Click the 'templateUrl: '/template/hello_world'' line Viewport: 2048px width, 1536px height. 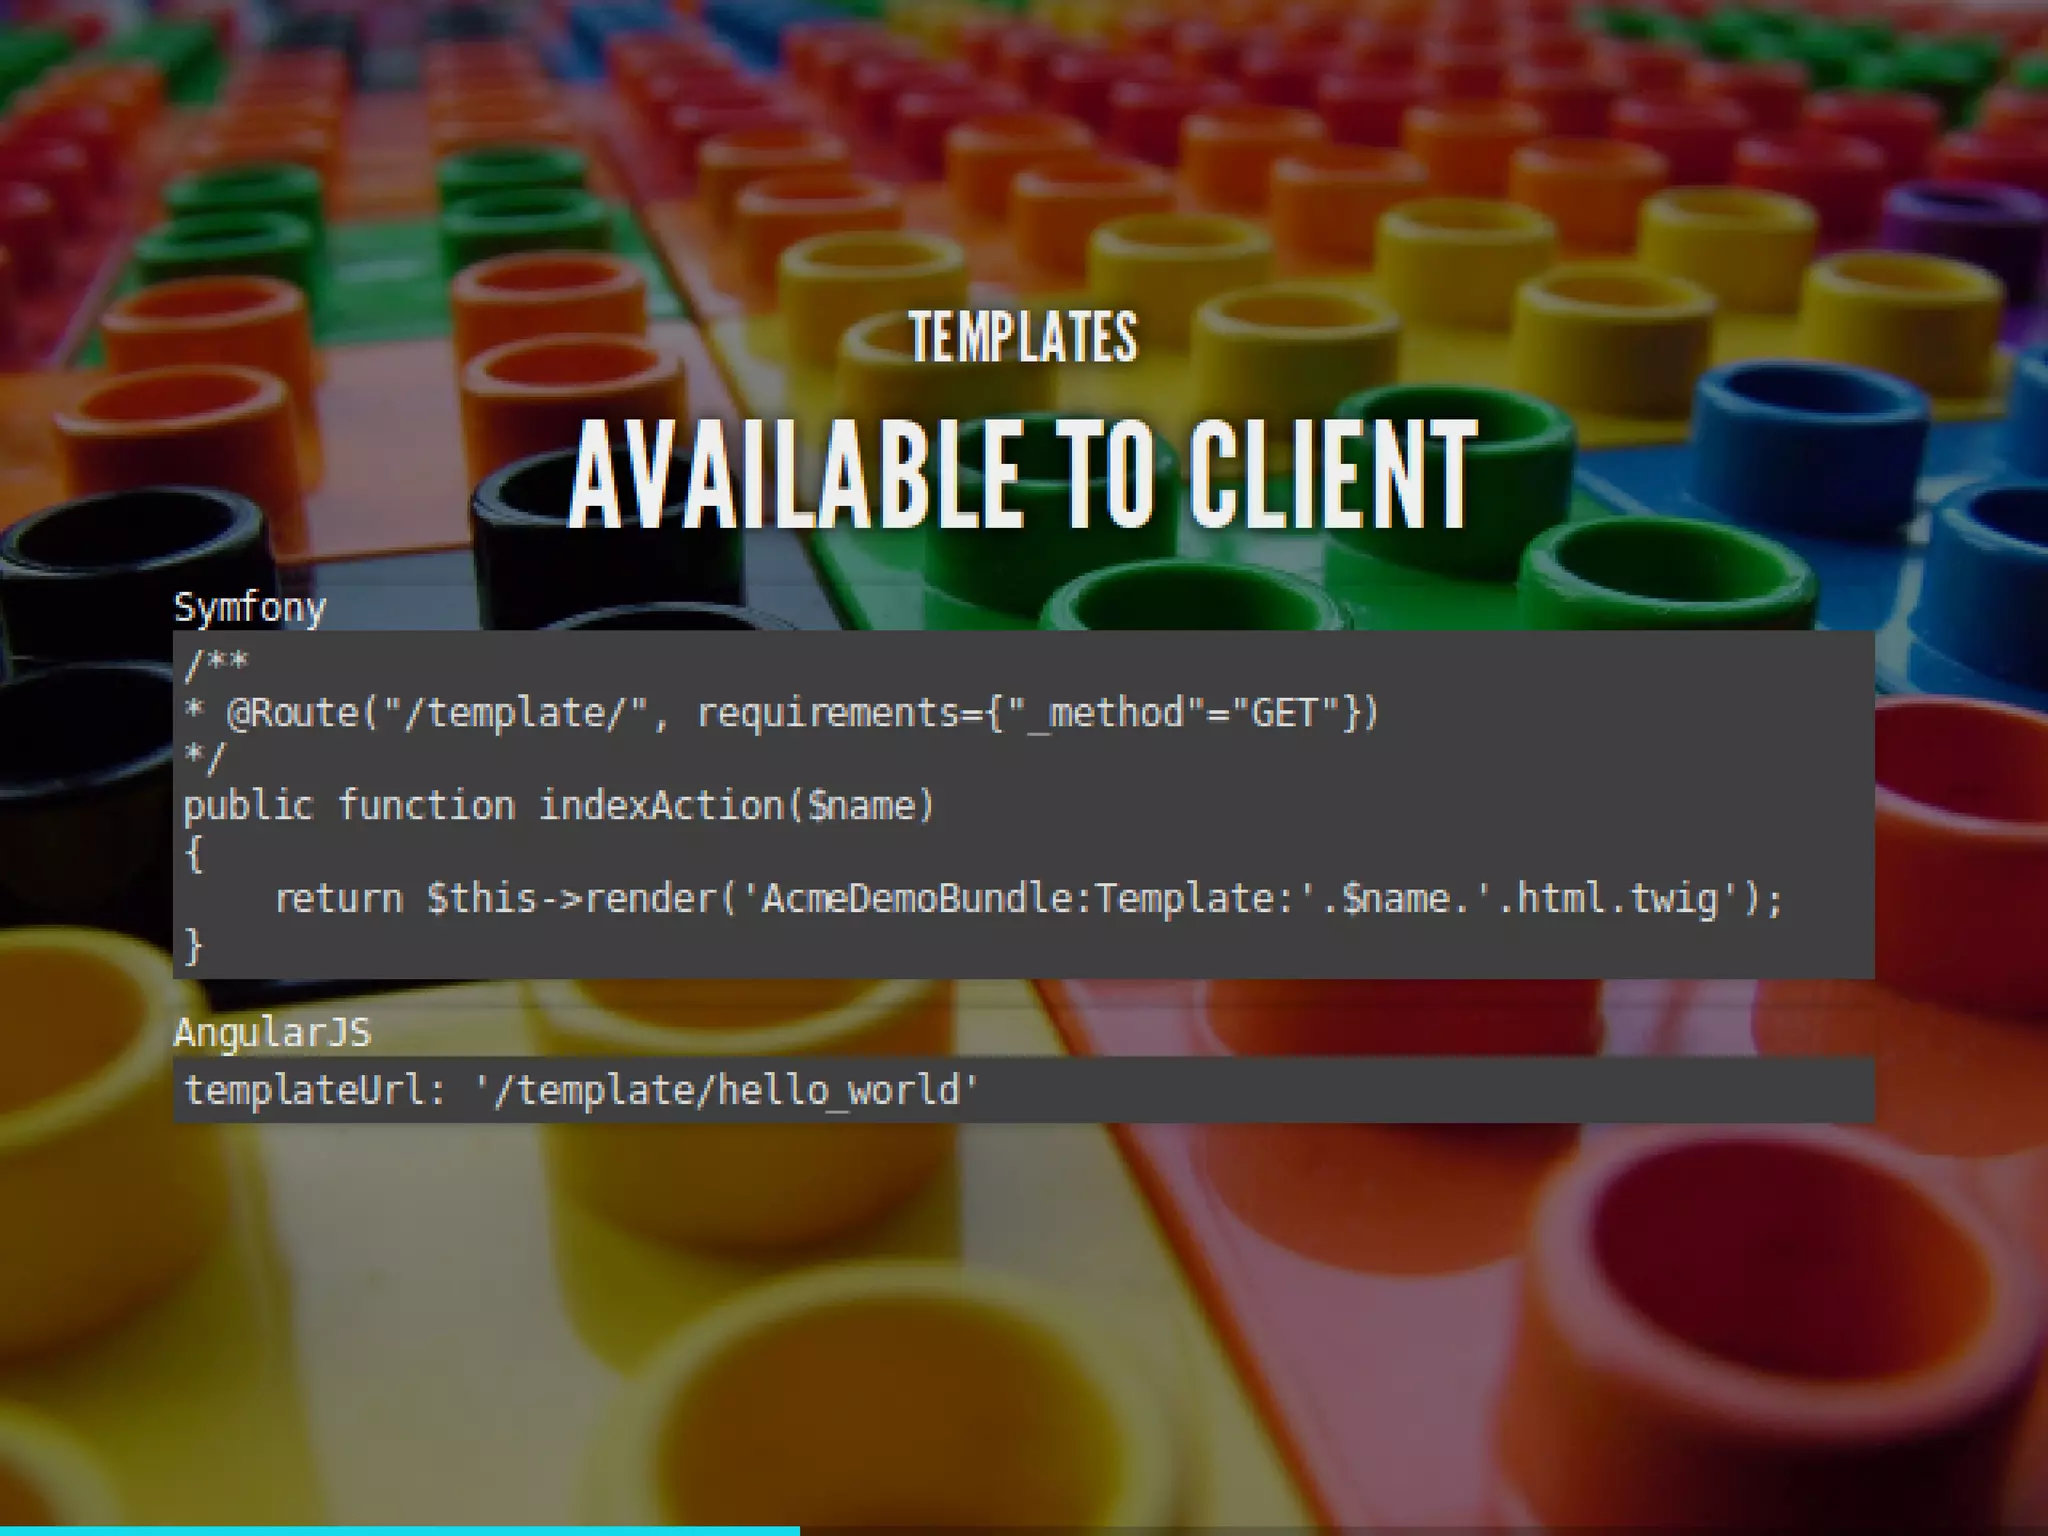(581, 1090)
